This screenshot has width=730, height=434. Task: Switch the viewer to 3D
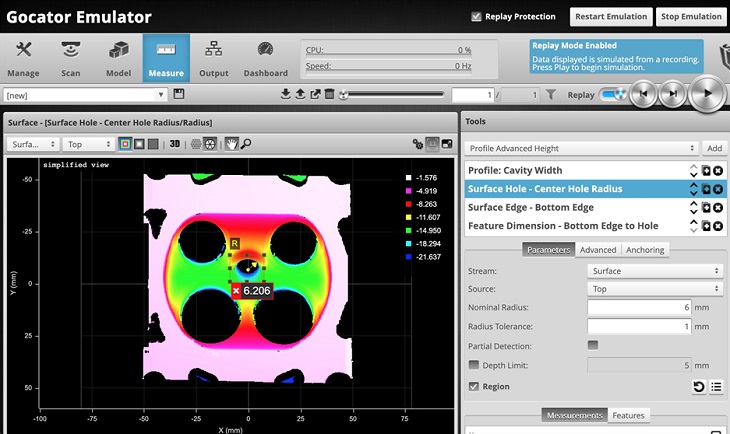[175, 144]
